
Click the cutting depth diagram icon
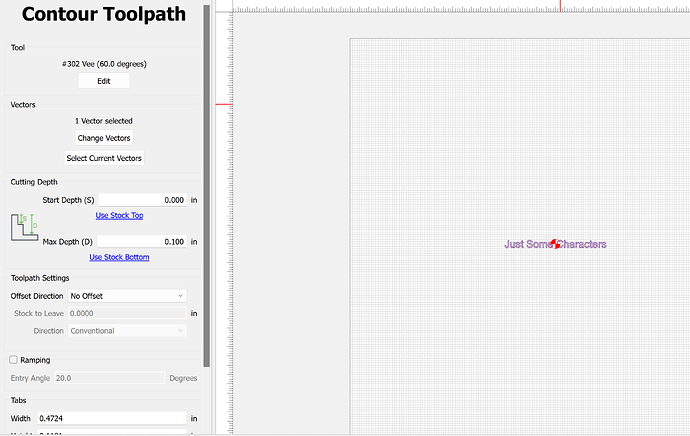click(24, 227)
